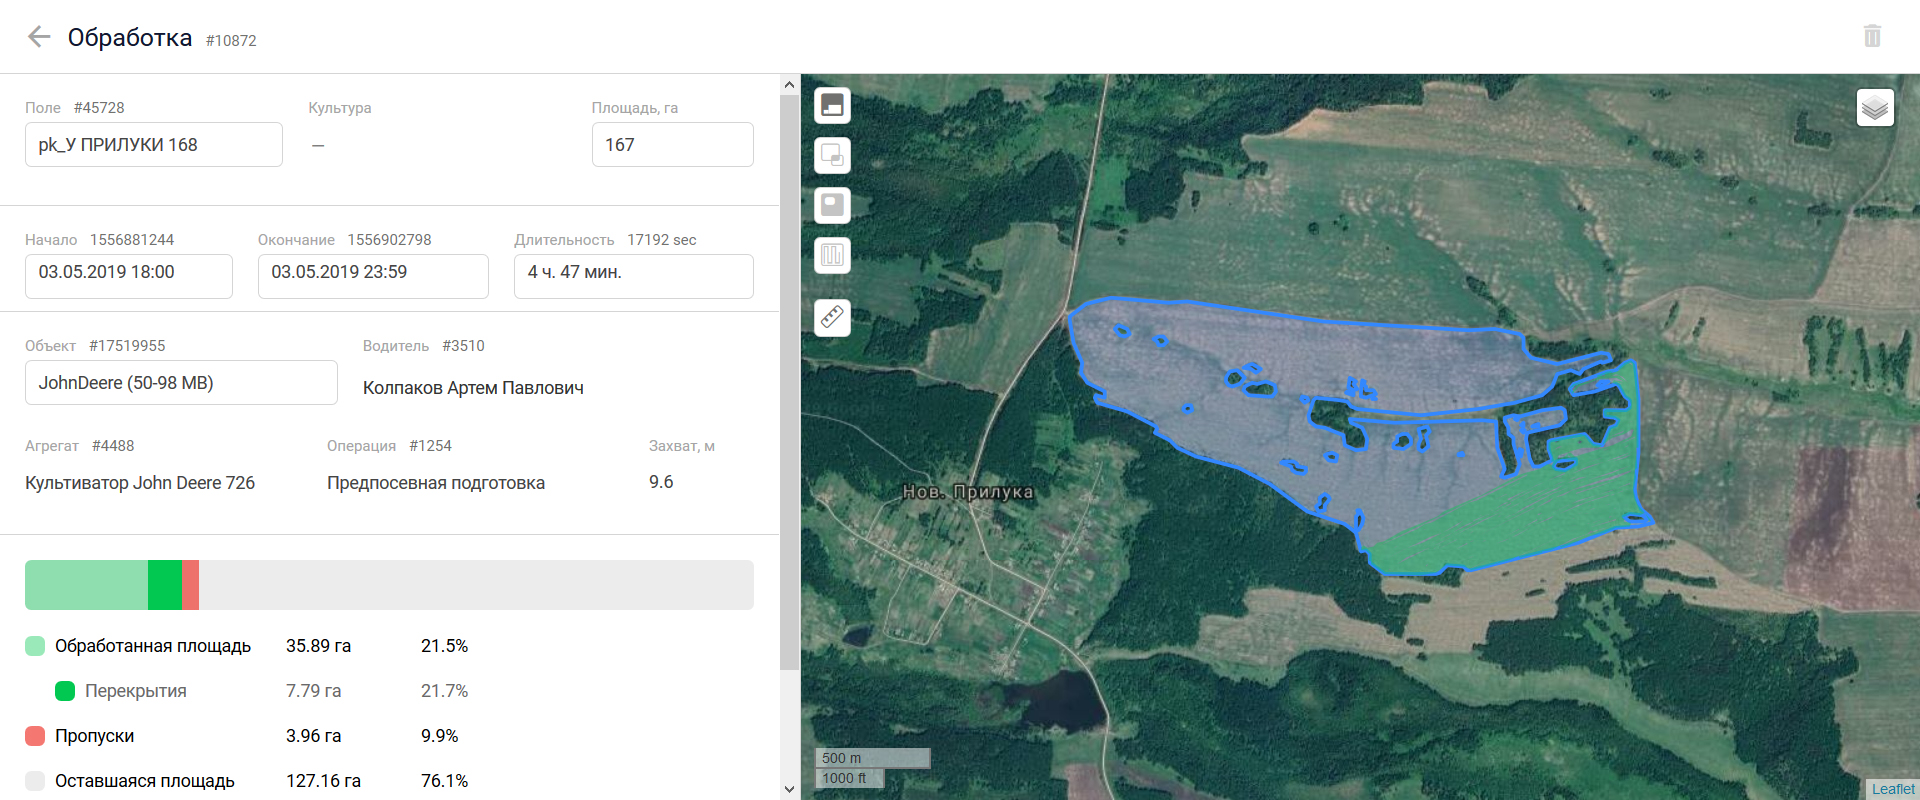Show the track lines layer button
The image size is (1920, 800).
[832, 255]
